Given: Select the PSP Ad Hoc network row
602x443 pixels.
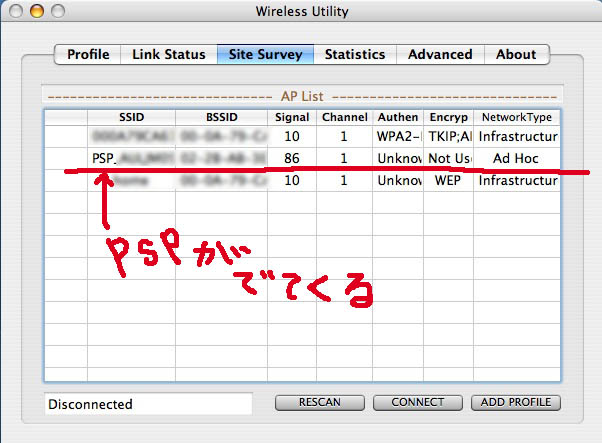Looking at the screenshot, I should pyautogui.click(x=300, y=158).
